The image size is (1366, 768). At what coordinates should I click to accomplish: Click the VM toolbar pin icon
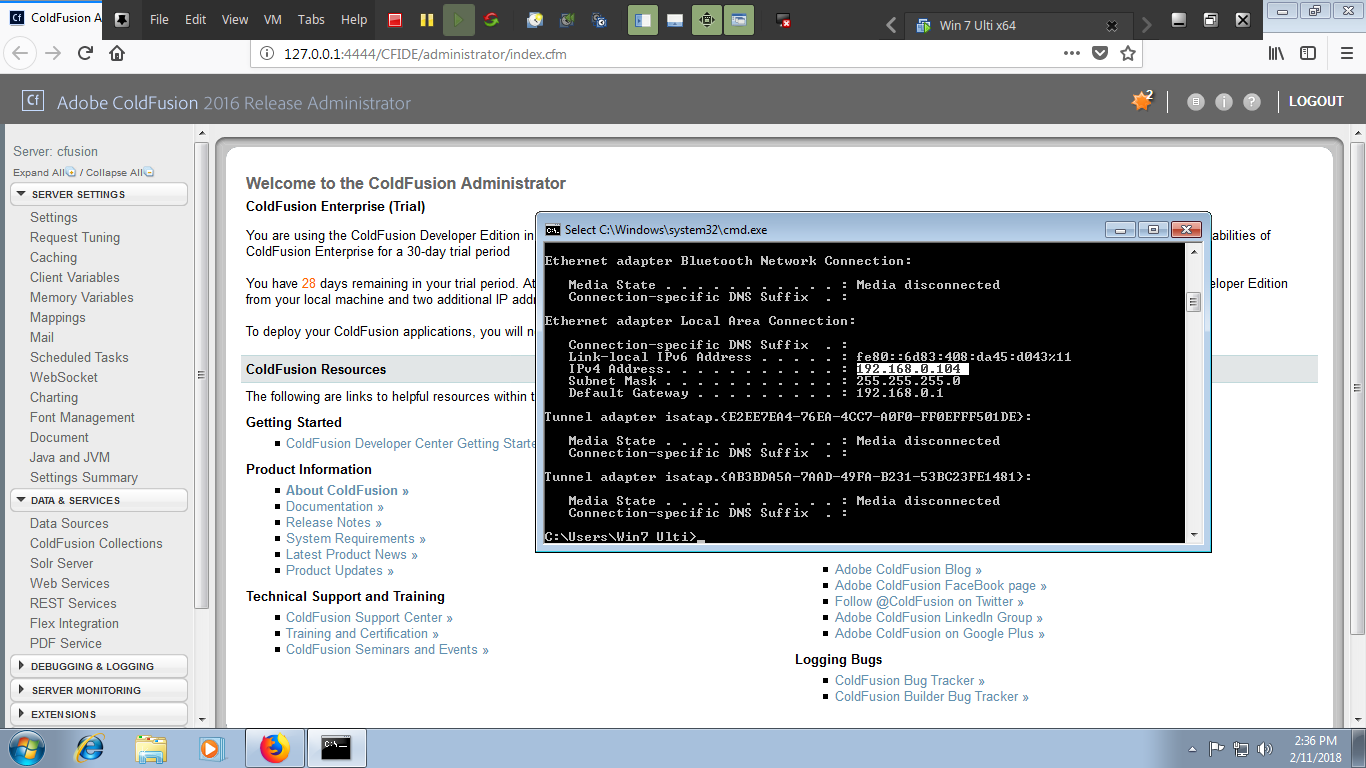pos(120,20)
